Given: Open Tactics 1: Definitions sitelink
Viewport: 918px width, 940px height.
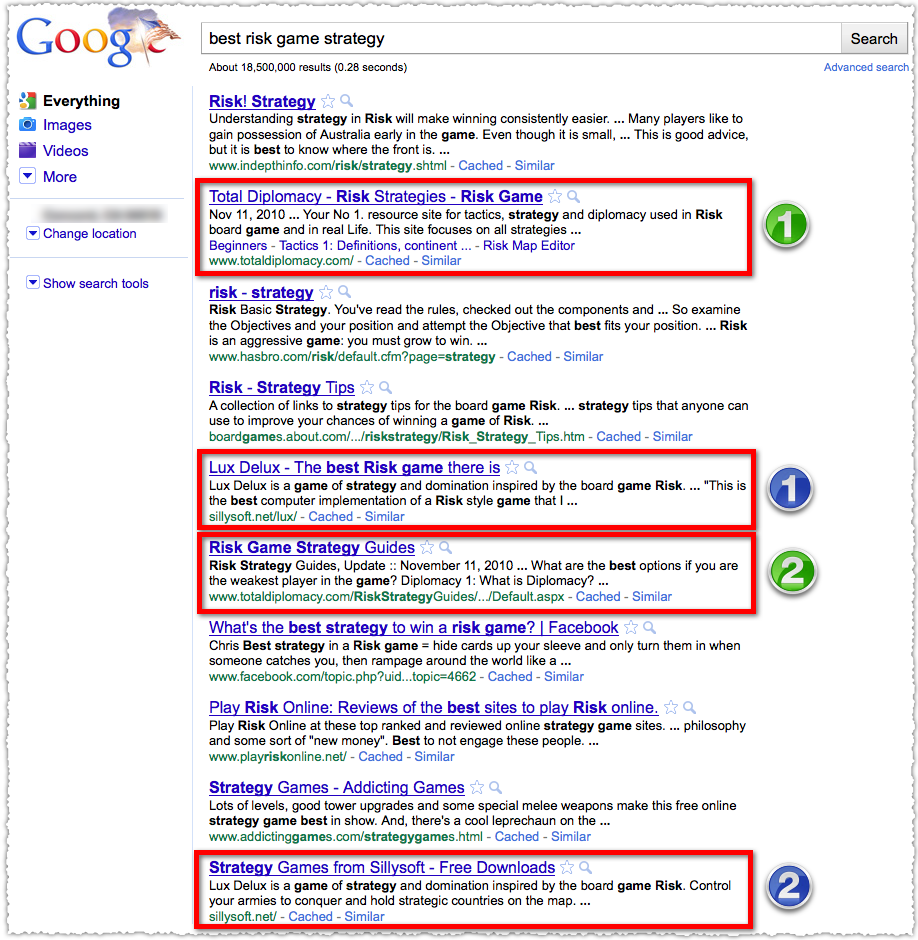Looking at the screenshot, I should pyautogui.click(x=375, y=246).
